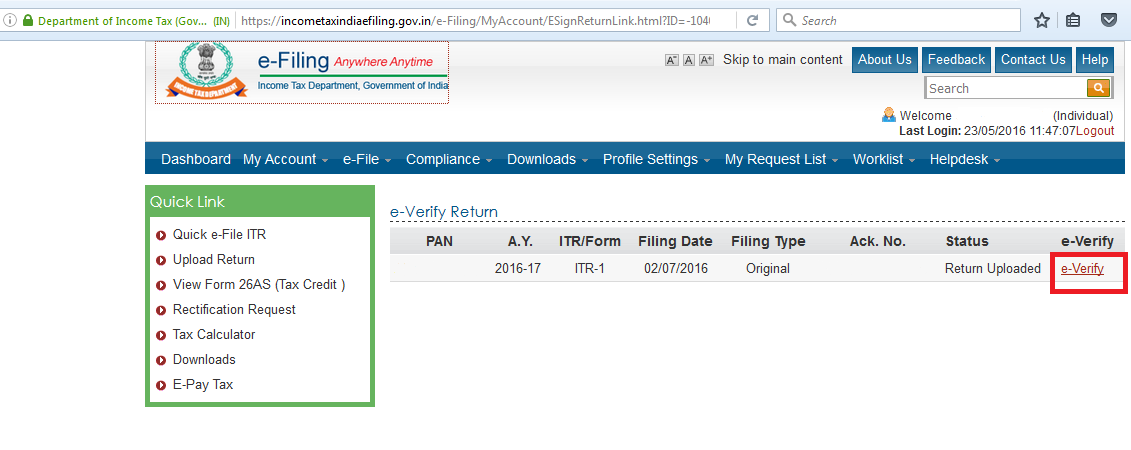Open the Profile Settings dropdown
The height and width of the screenshot is (450, 1131).
[x=656, y=160]
